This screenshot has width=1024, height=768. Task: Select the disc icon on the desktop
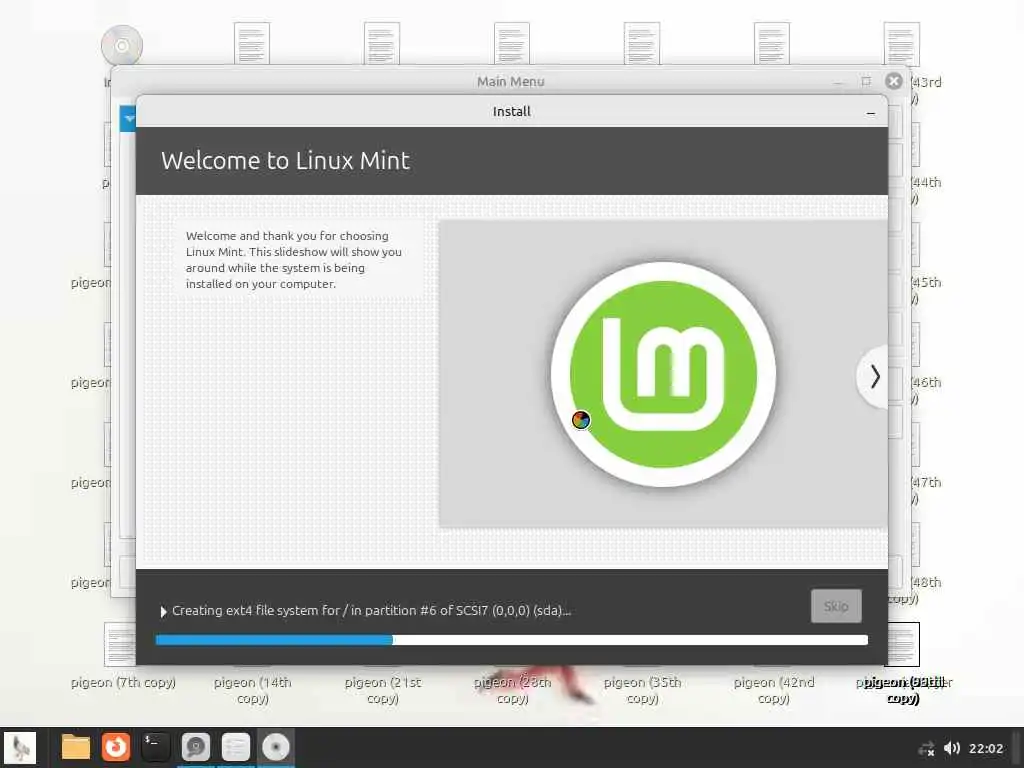122,46
